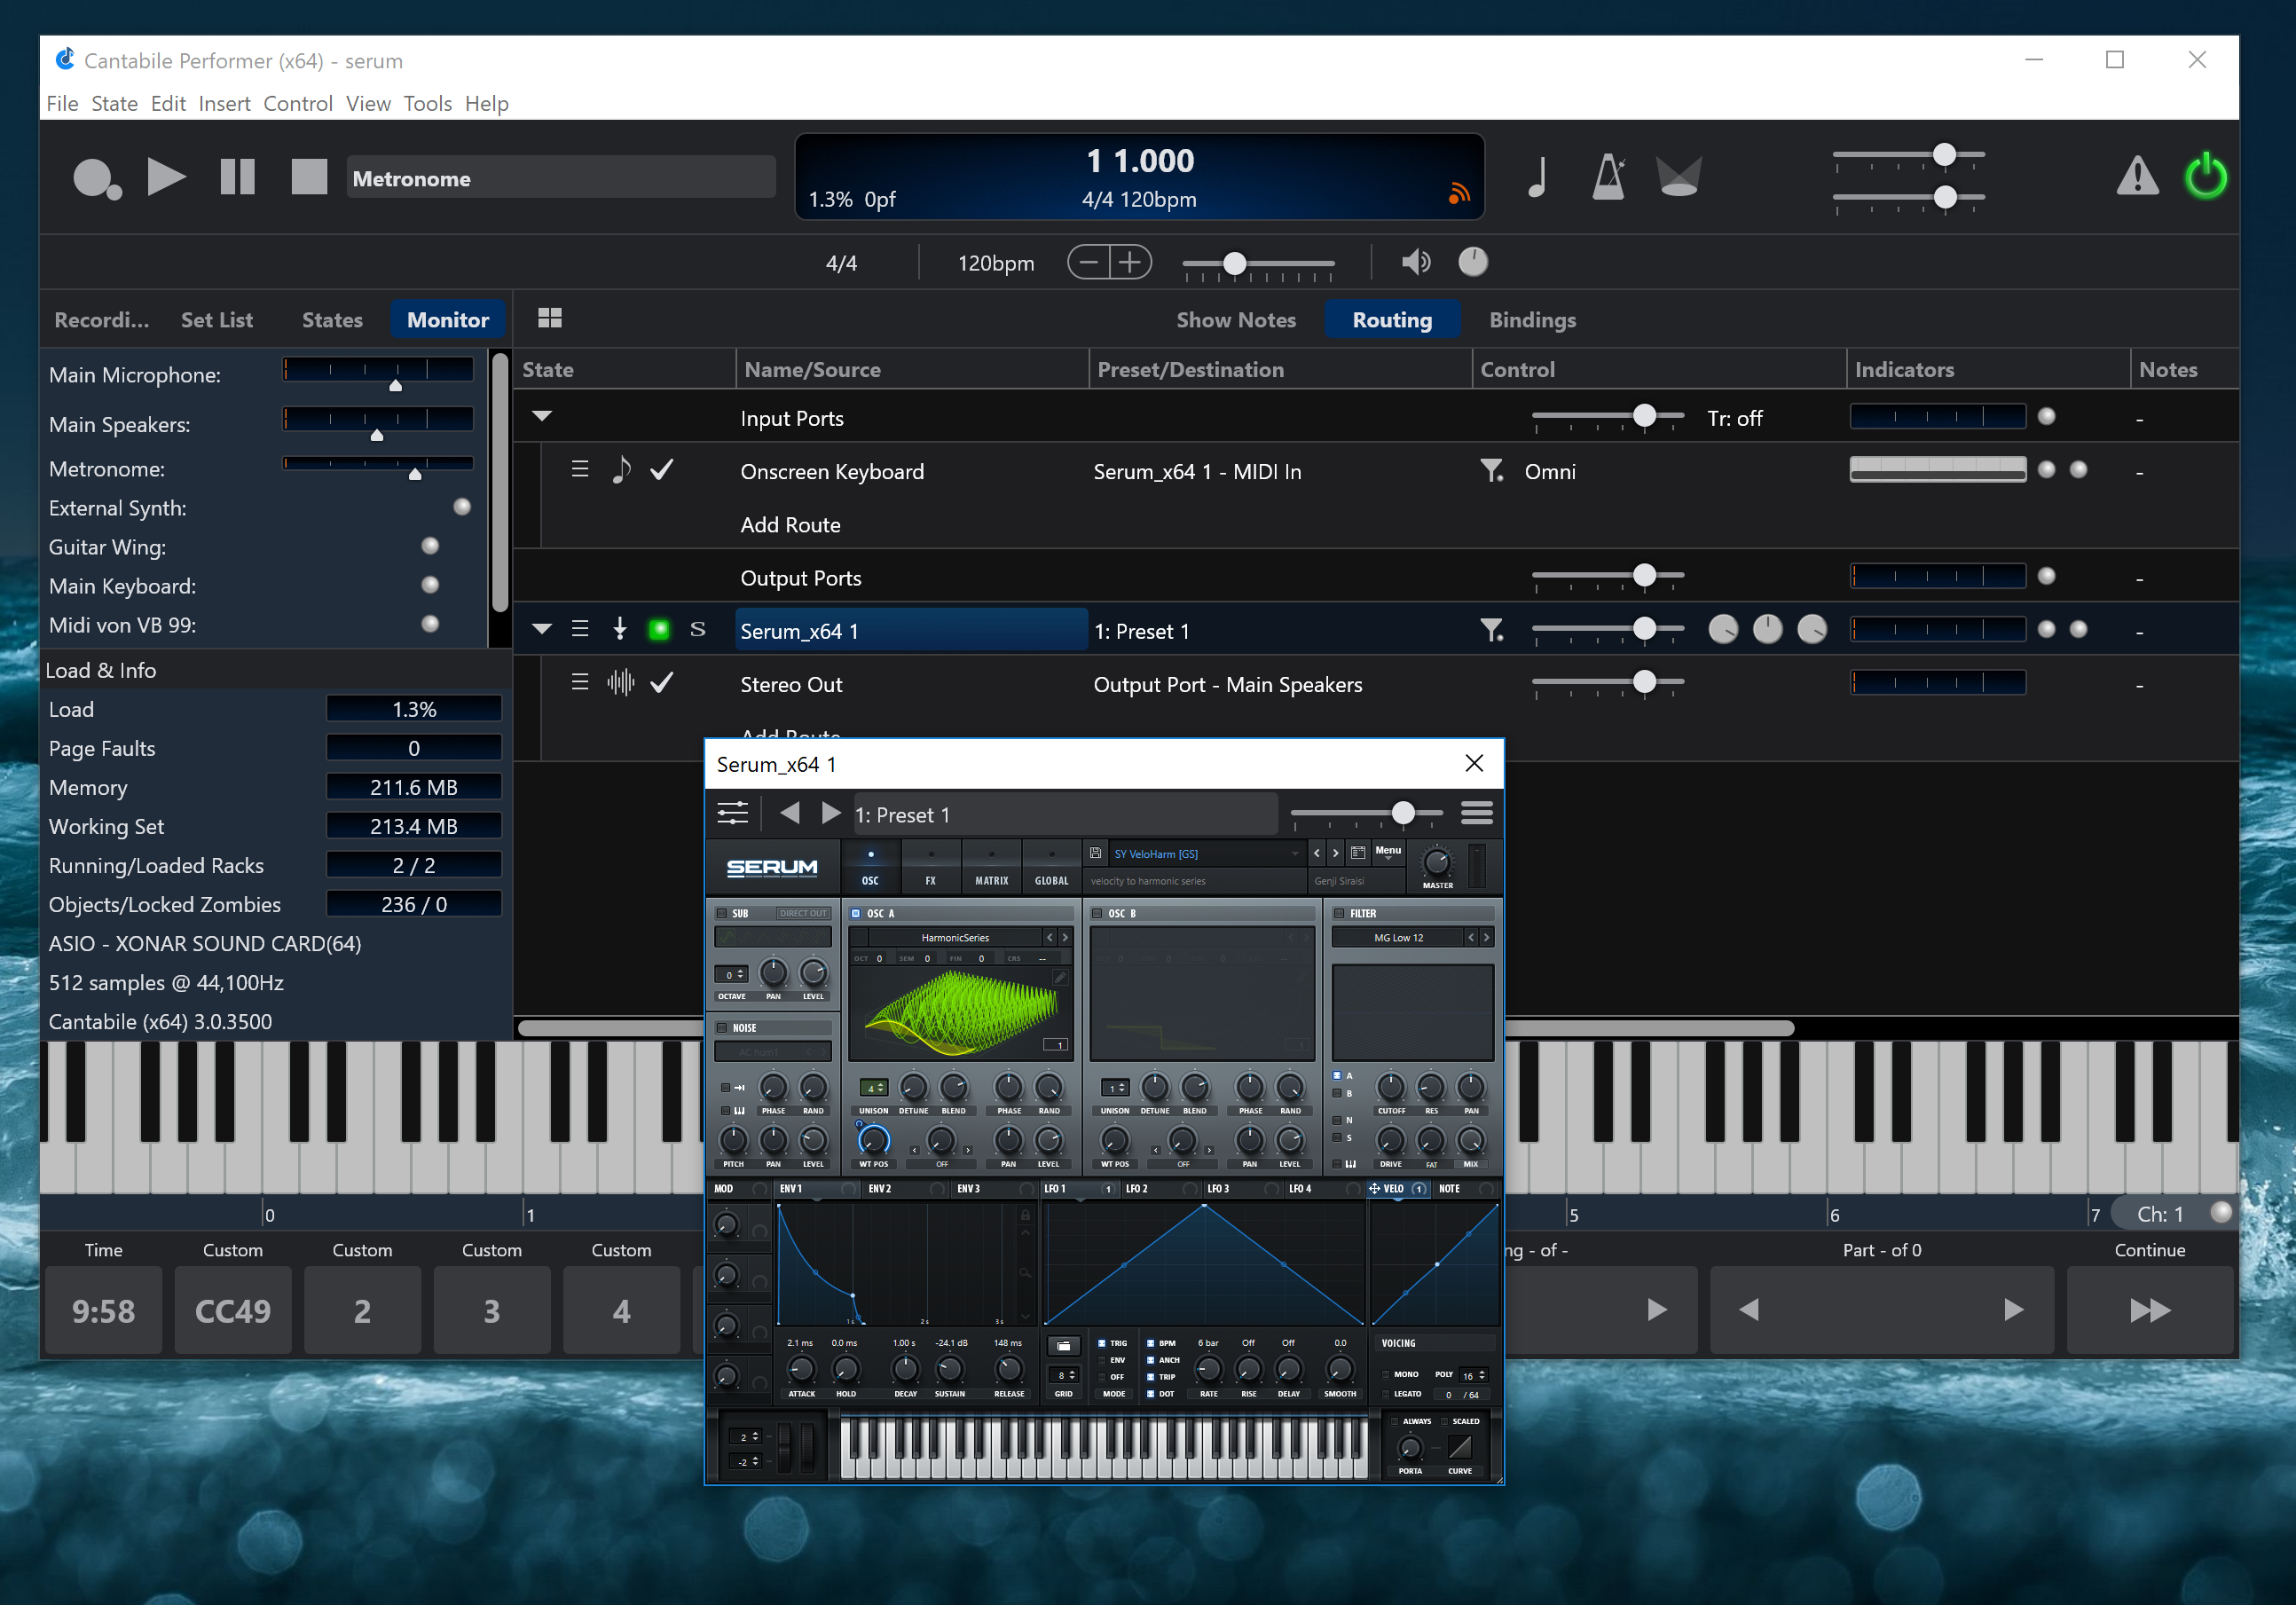Click the Continue fast-forward button
The image size is (2296, 1605).
tap(2149, 1310)
